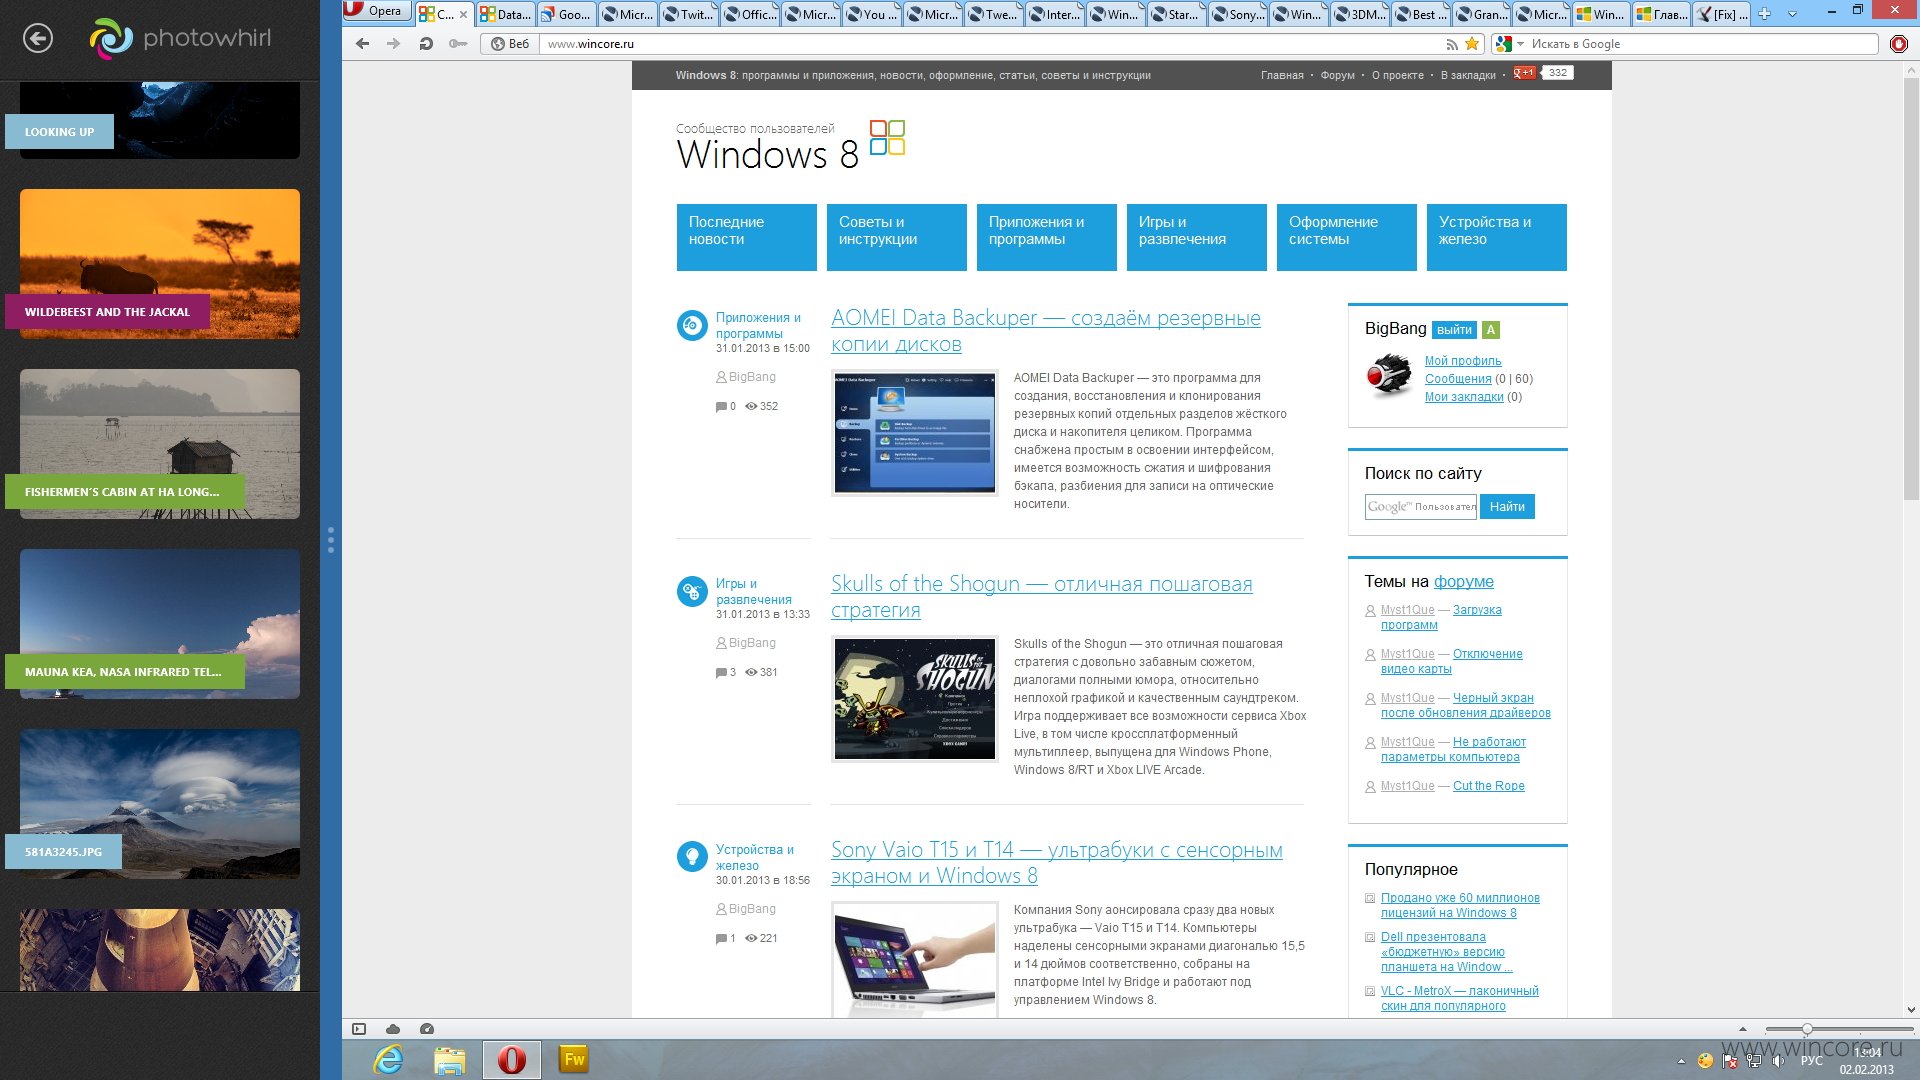Click the Opera Link cloud icon

point(393,1029)
